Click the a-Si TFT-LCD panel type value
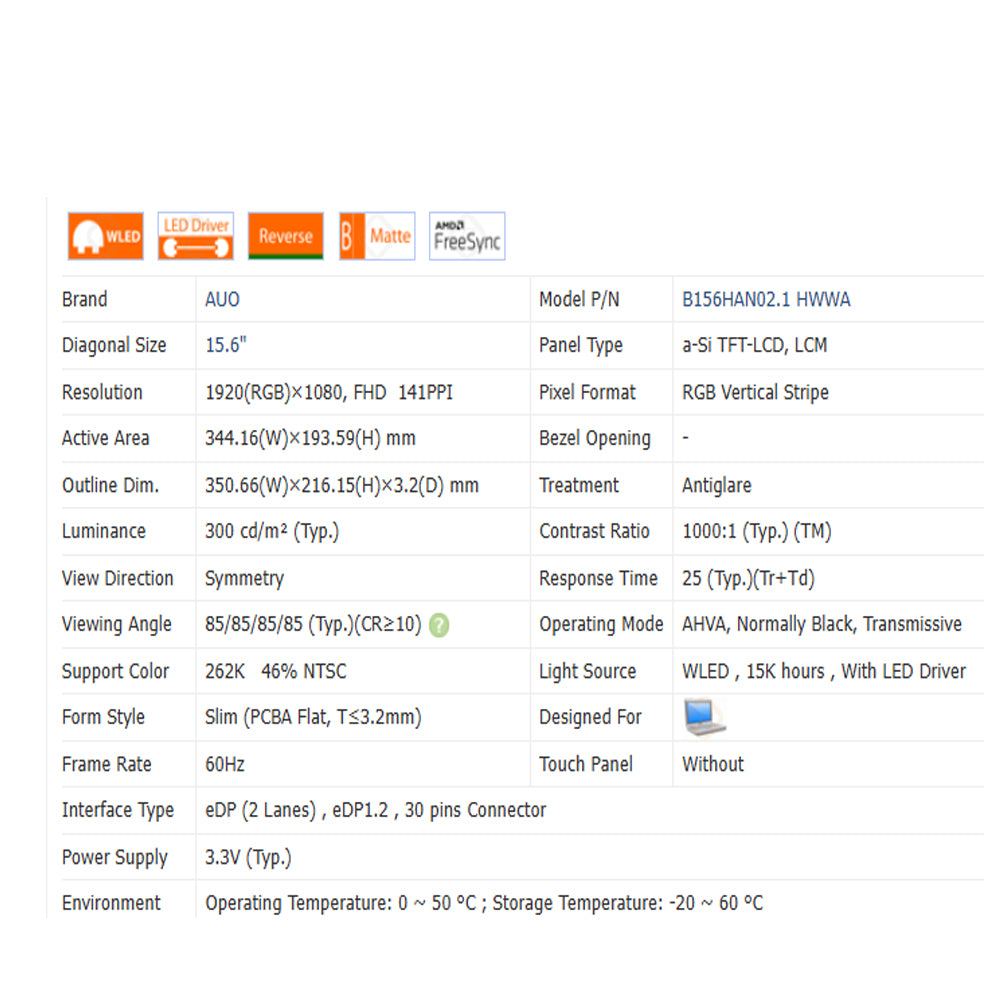Viewport: 1000px width, 1000px height. [754, 345]
